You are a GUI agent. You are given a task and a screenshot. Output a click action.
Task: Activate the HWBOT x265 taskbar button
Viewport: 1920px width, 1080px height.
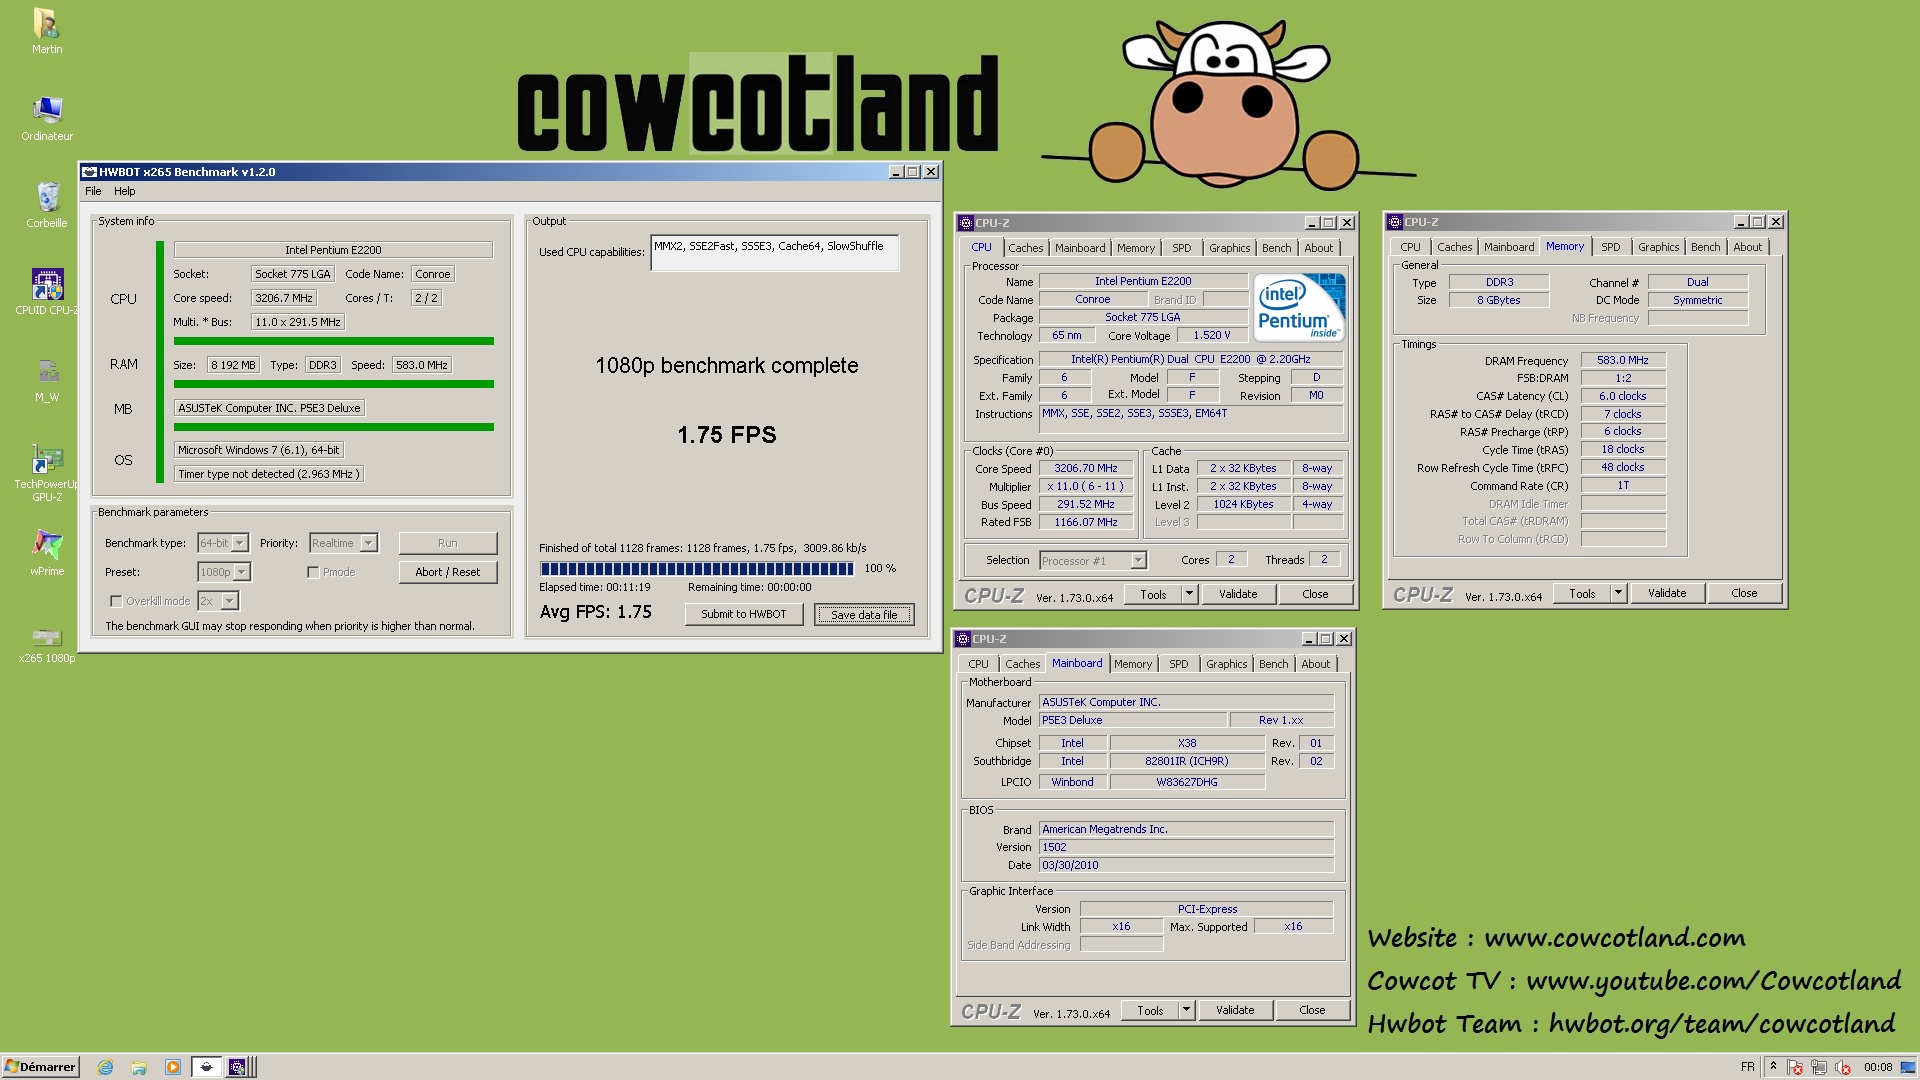point(206,1067)
